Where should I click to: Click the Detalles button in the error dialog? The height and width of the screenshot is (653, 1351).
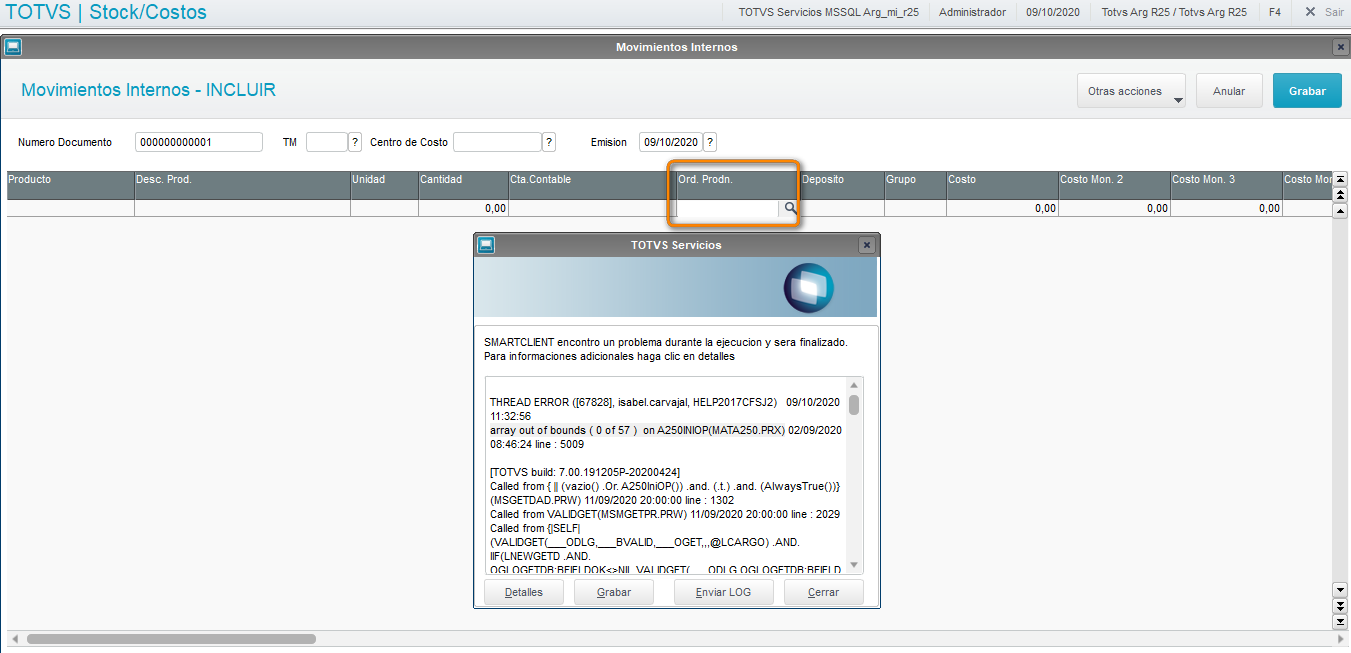[524, 592]
